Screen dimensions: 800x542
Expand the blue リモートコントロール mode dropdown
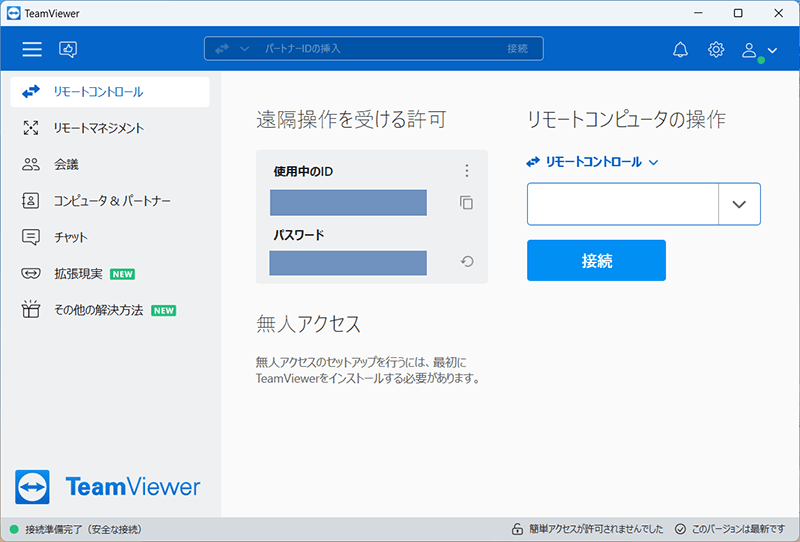[592, 162]
